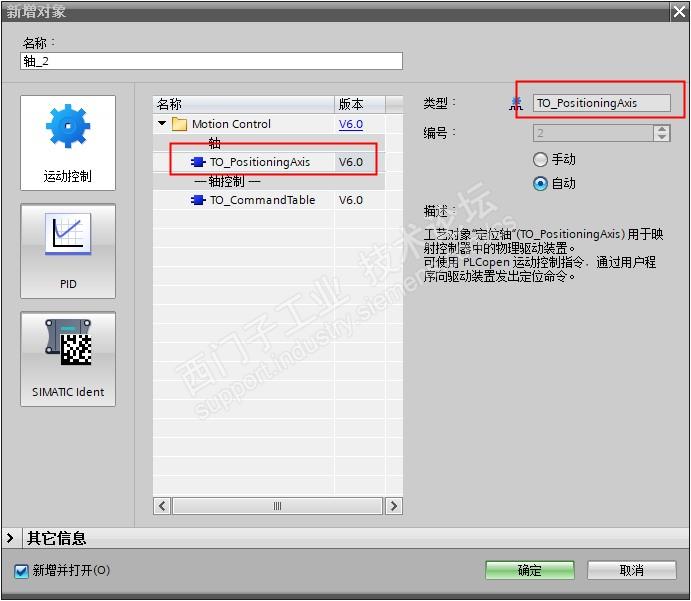Cancel using the 取消 button

(632, 570)
